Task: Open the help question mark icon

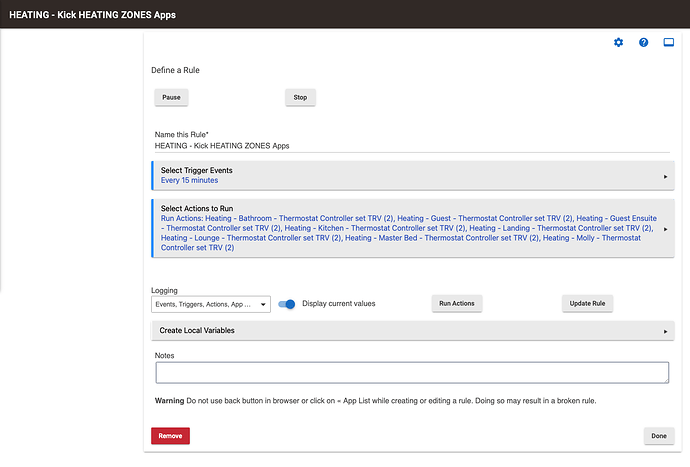Action: (643, 42)
